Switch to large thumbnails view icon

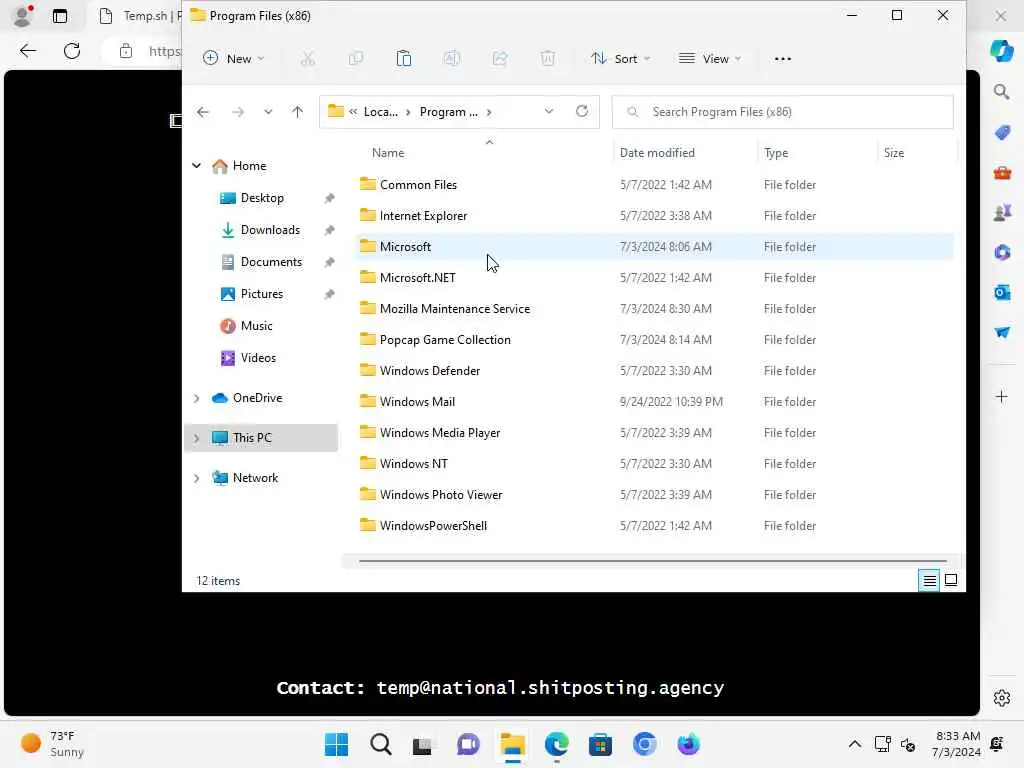click(951, 580)
